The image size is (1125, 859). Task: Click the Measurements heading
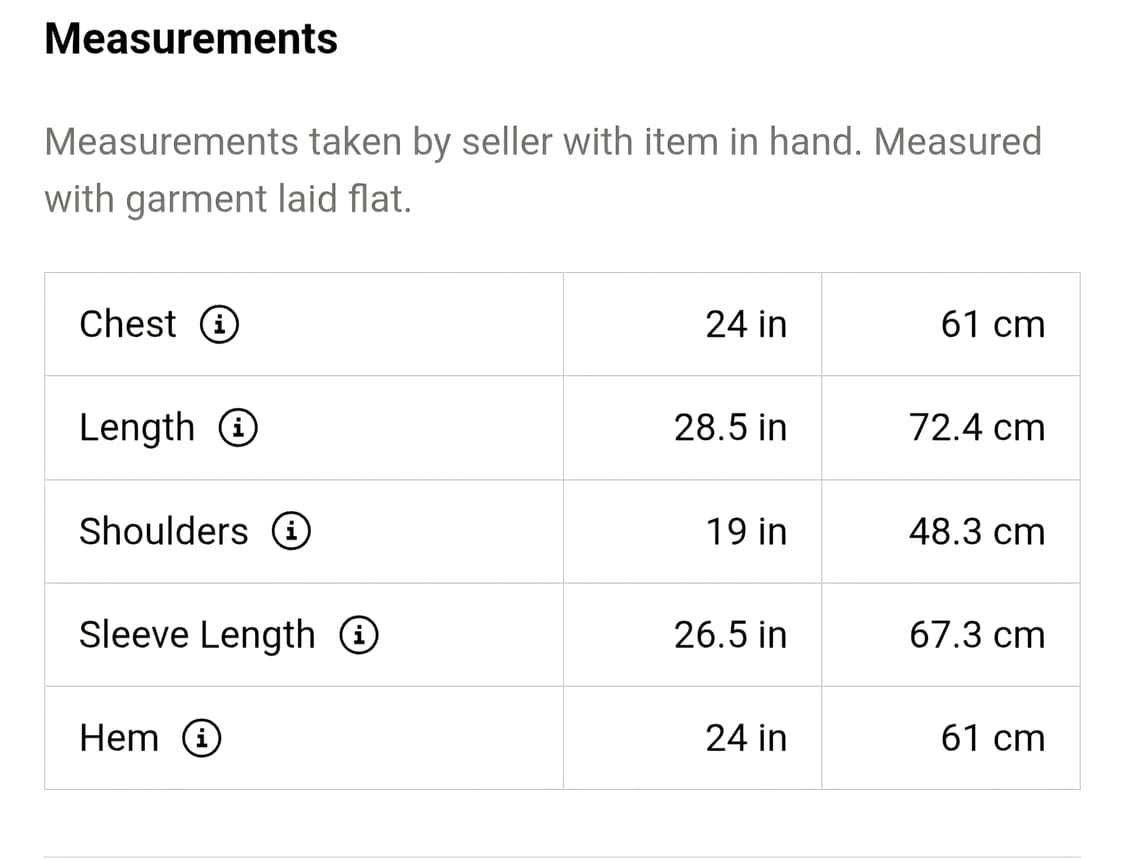point(191,39)
